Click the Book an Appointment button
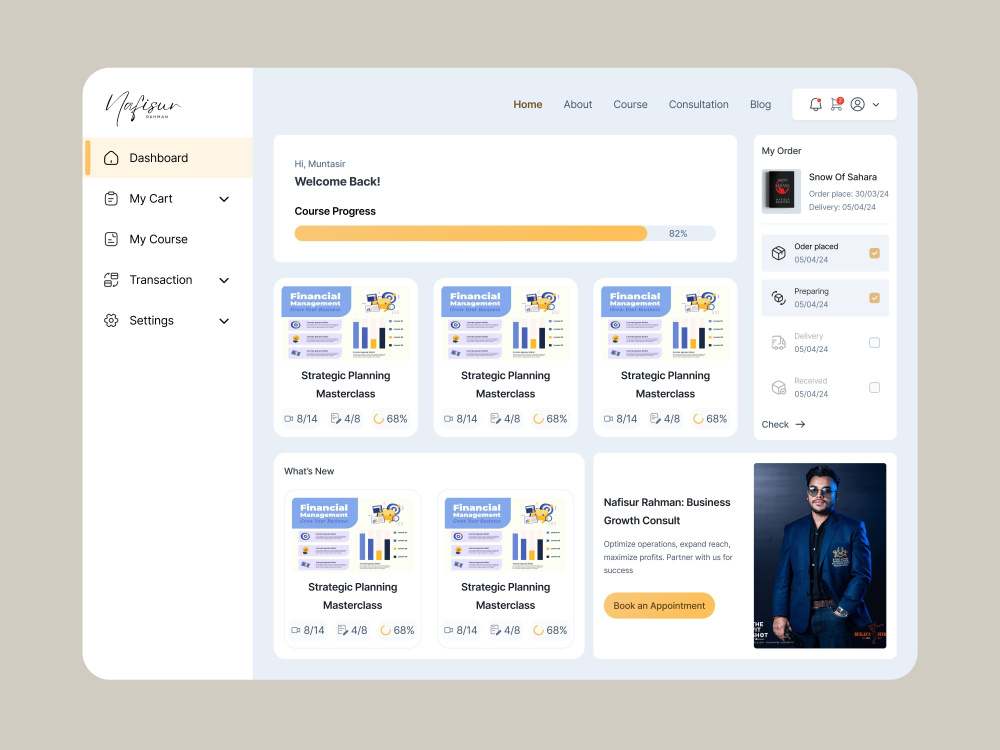Viewport: 1000px width, 750px height. (659, 605)
